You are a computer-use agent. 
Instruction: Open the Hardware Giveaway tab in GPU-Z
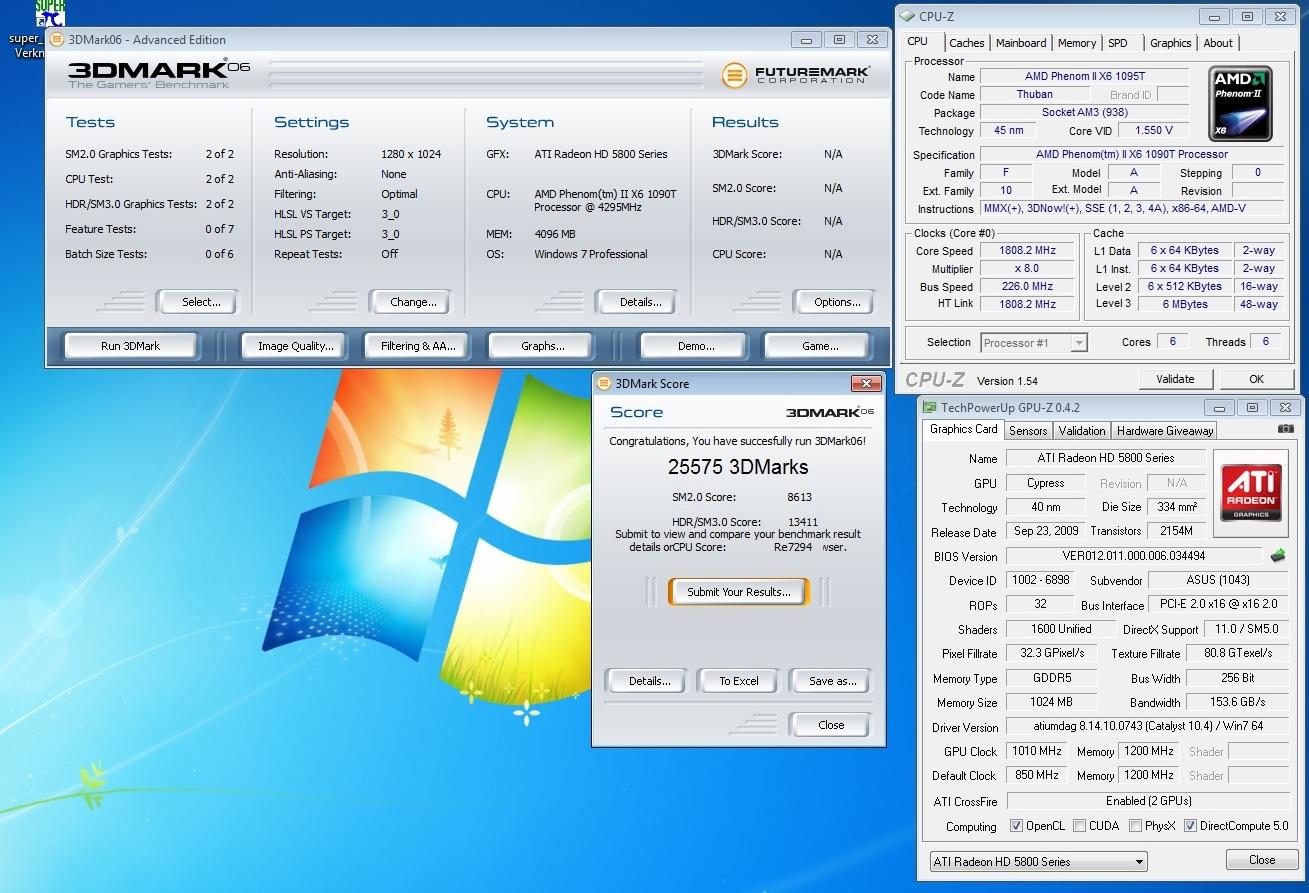pos(1165,431)
